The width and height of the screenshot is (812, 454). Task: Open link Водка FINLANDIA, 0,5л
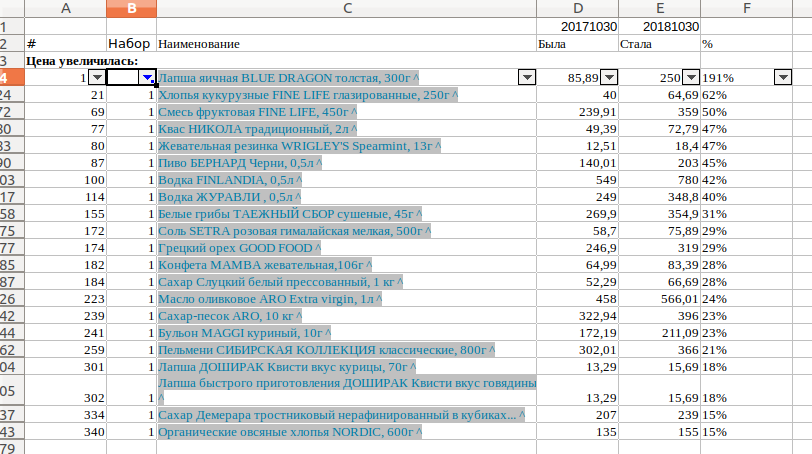pos(230,181)
